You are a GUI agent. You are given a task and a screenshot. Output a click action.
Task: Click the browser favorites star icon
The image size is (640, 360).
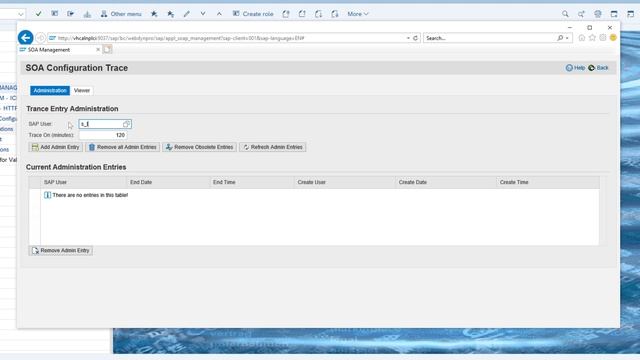click(x=592, y=38)
